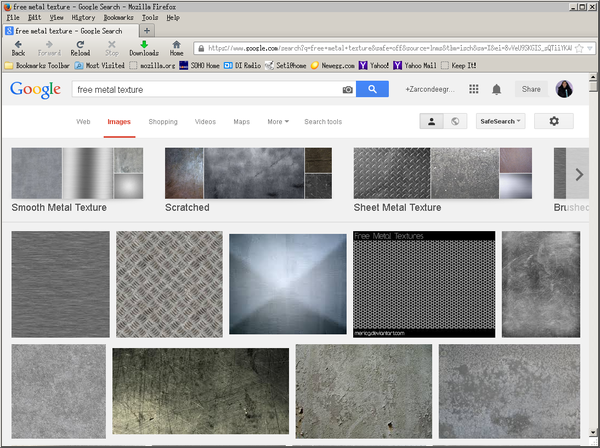Image resolution: width=600 pixels, height=448 pixels.
Task: Click the Share button
Action: click(531, 89)
